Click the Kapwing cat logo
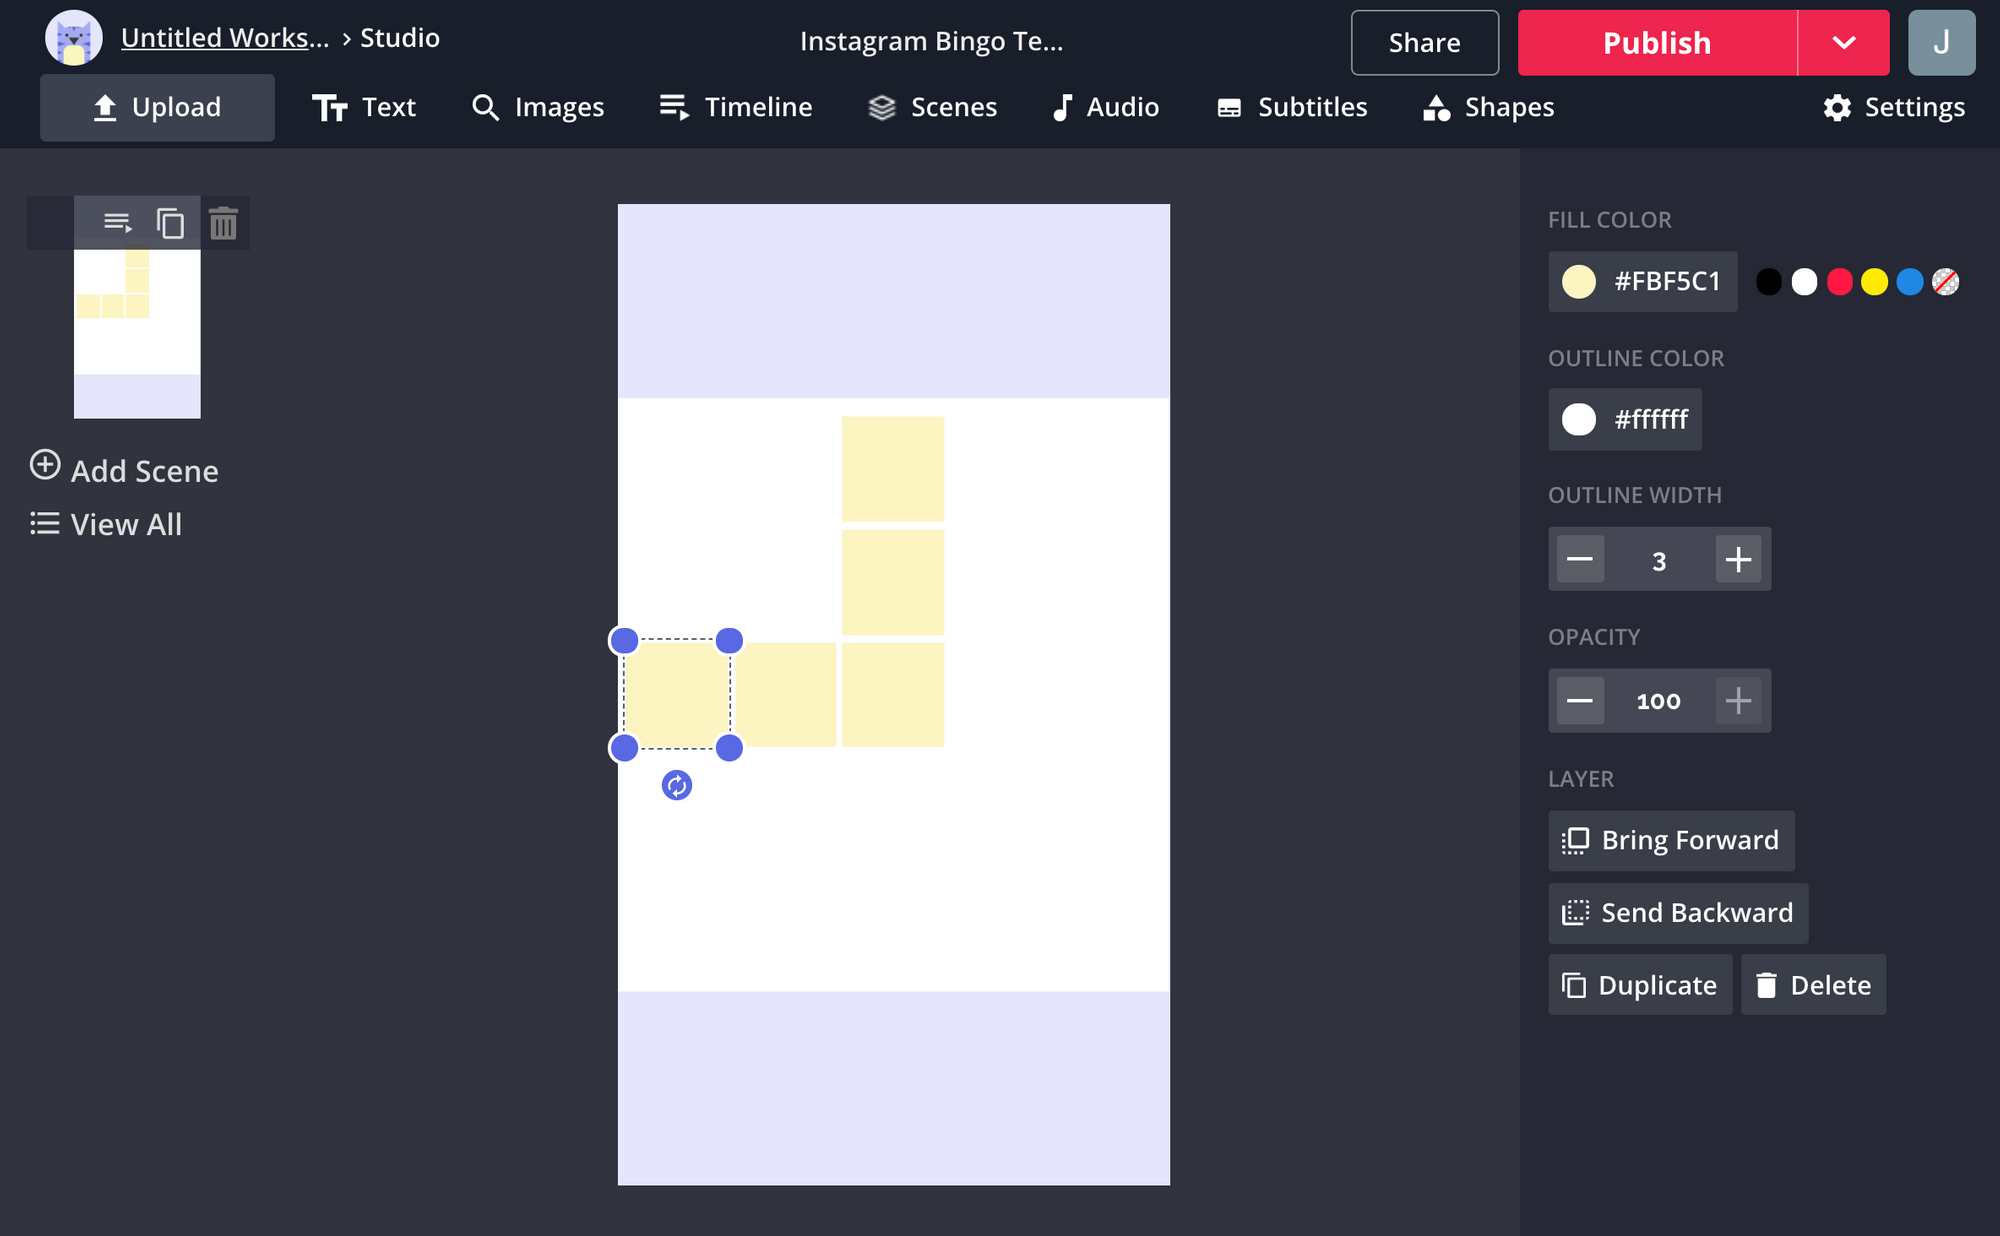Image resolution: width=2000 pixels, height=1236 pixels. click(x=74, y=39)
